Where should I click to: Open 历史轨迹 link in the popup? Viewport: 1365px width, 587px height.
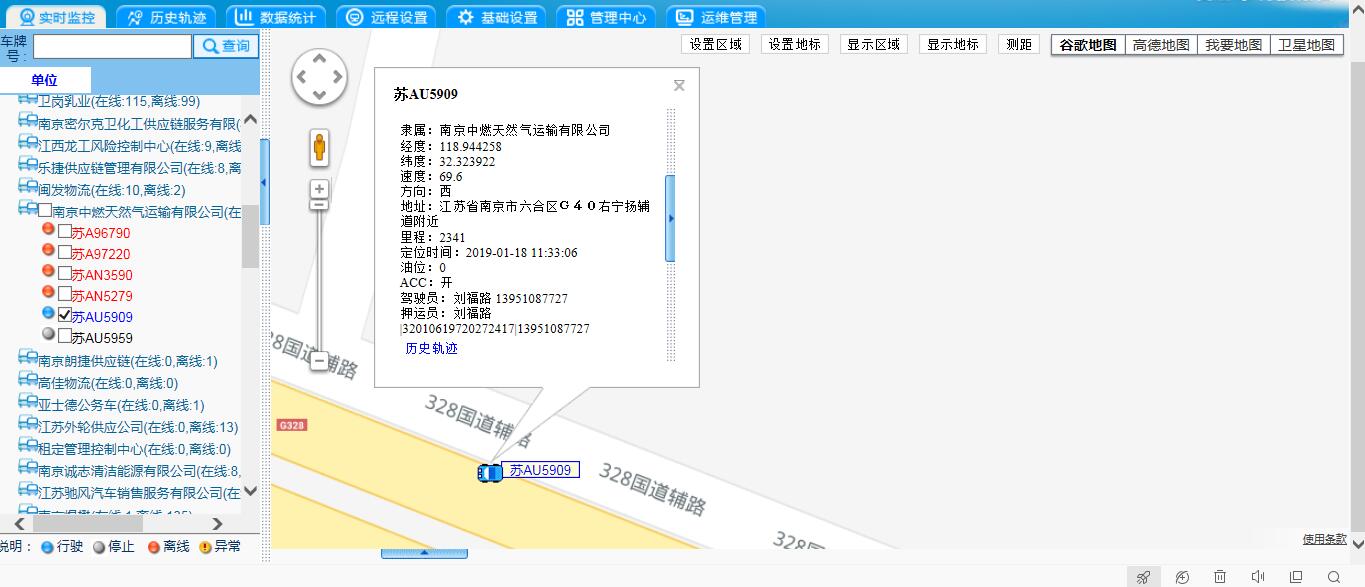pyautogui.click(x=431, y=349)
